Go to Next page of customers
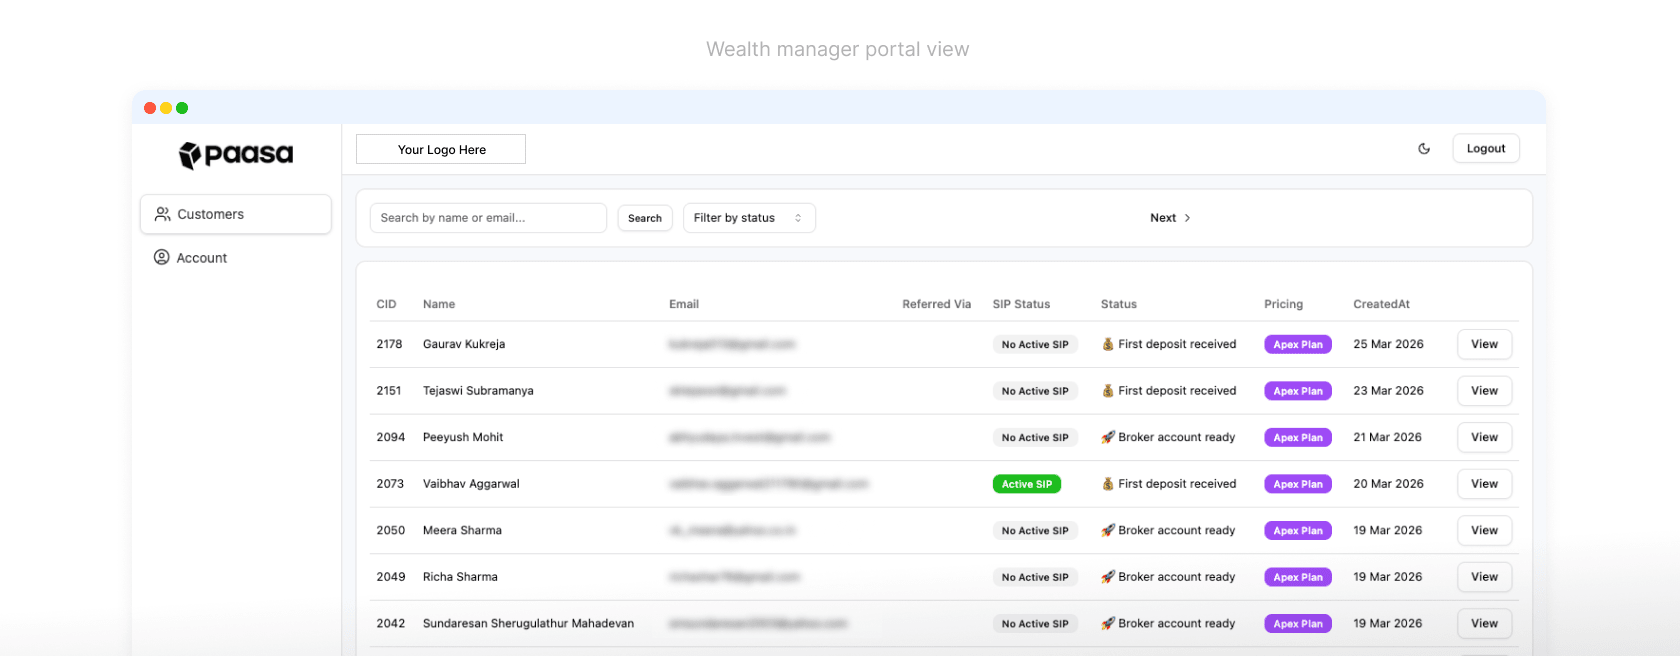This screenshot has height=656, width=1680. point(1170,218)
